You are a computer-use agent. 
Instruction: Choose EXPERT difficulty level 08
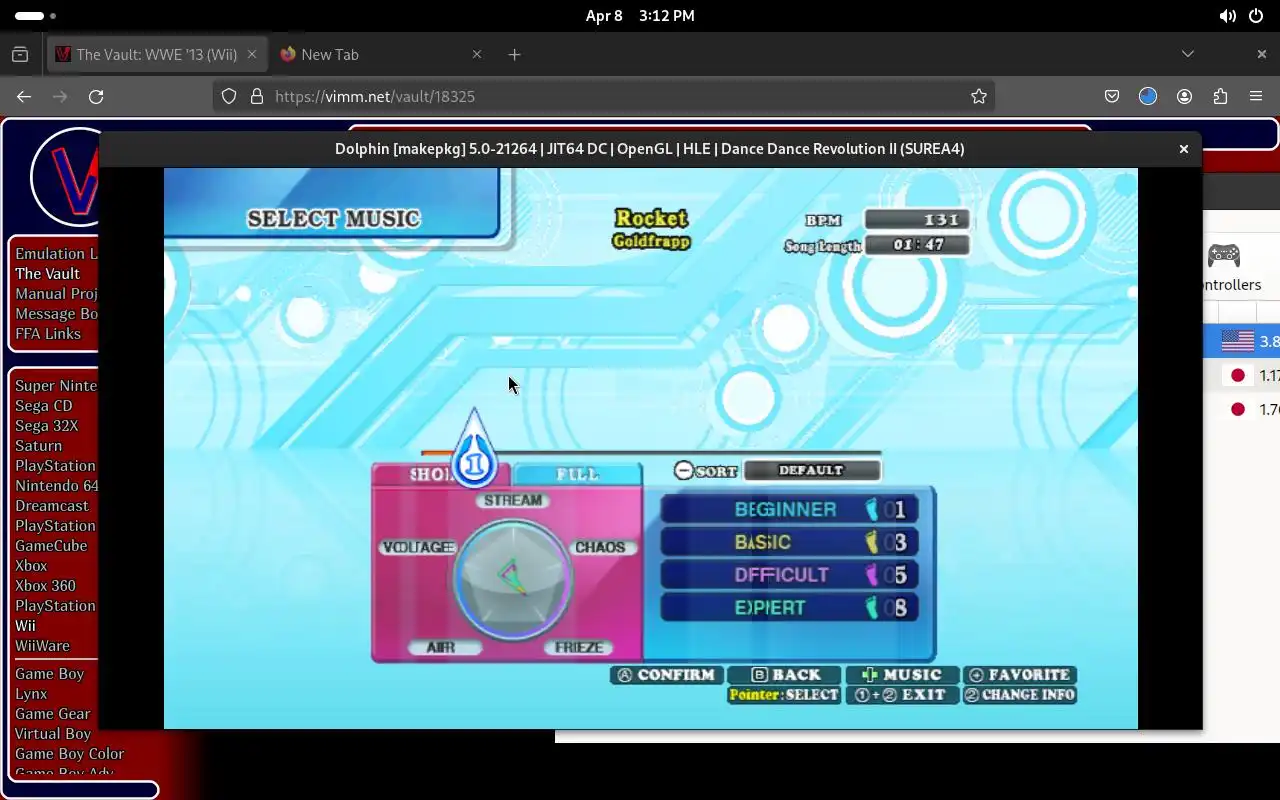tap(790, 608)
